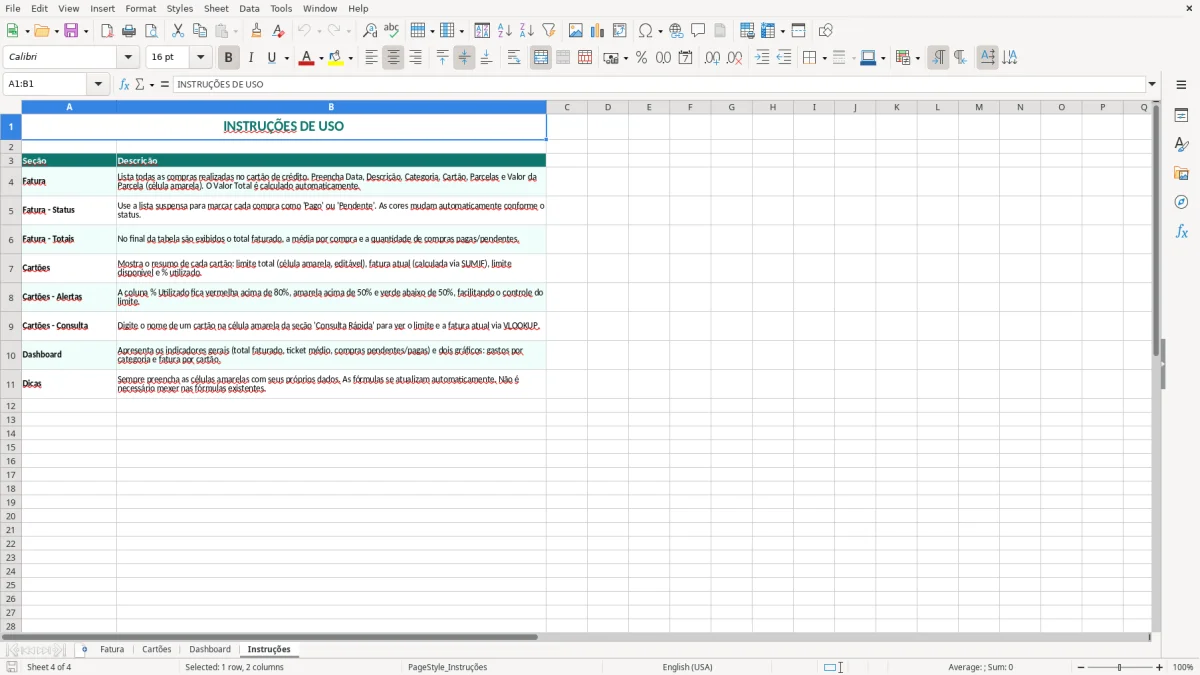Click the Export as PDF icon

(x=107, y=31)
